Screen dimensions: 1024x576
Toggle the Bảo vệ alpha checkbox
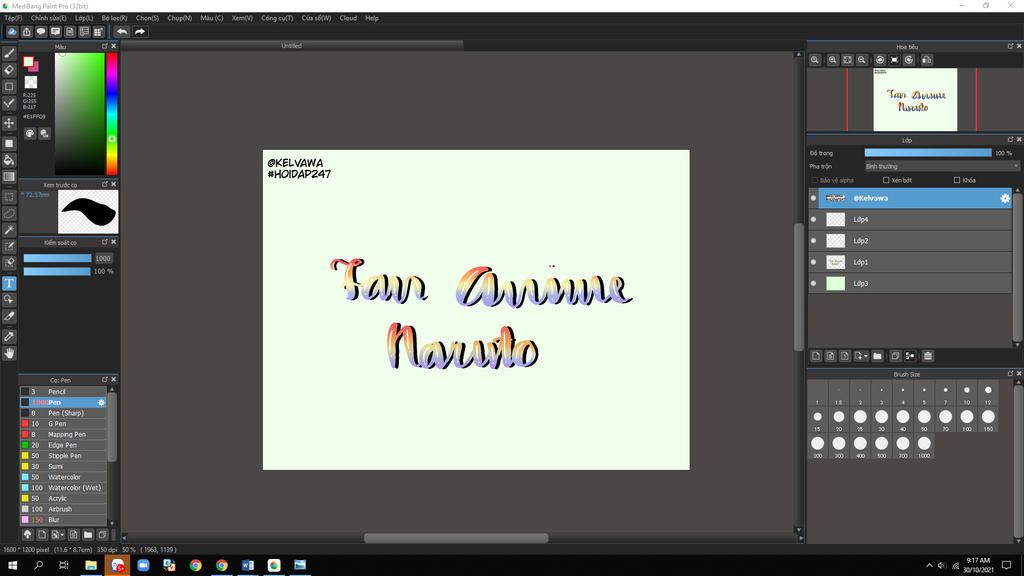[814, 180]
